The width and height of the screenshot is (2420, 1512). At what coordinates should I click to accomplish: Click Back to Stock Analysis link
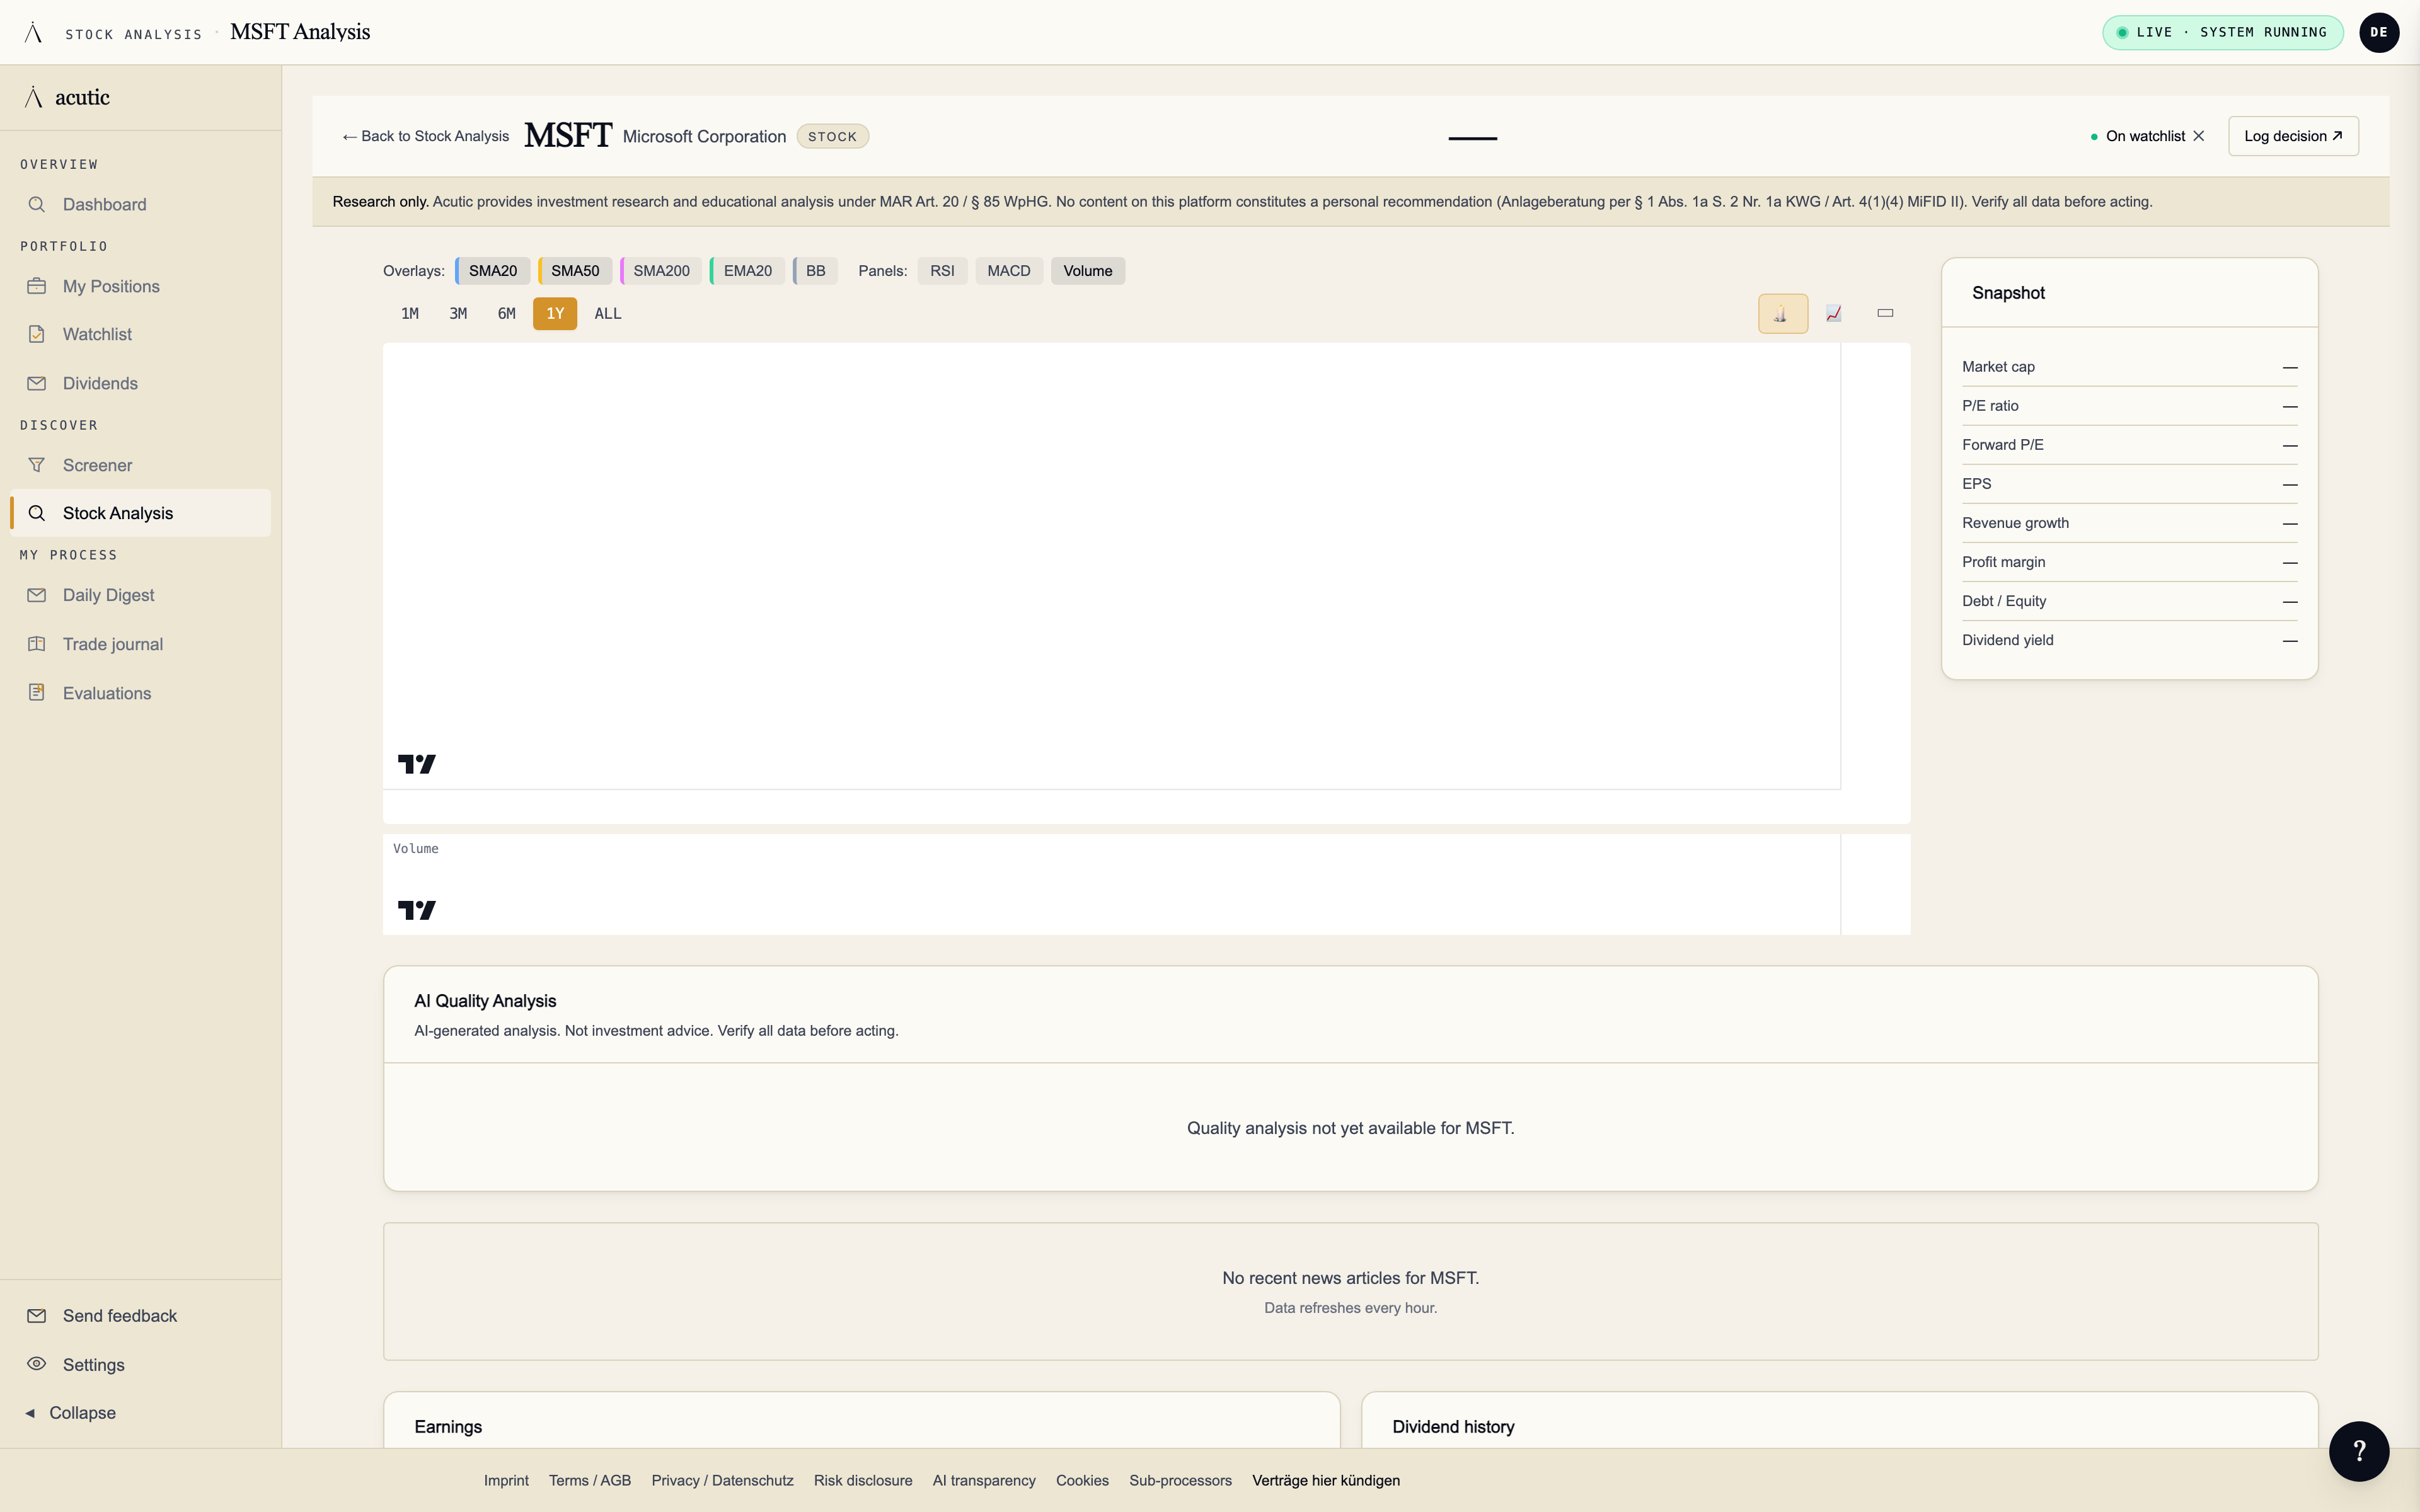tap(425, 136)
